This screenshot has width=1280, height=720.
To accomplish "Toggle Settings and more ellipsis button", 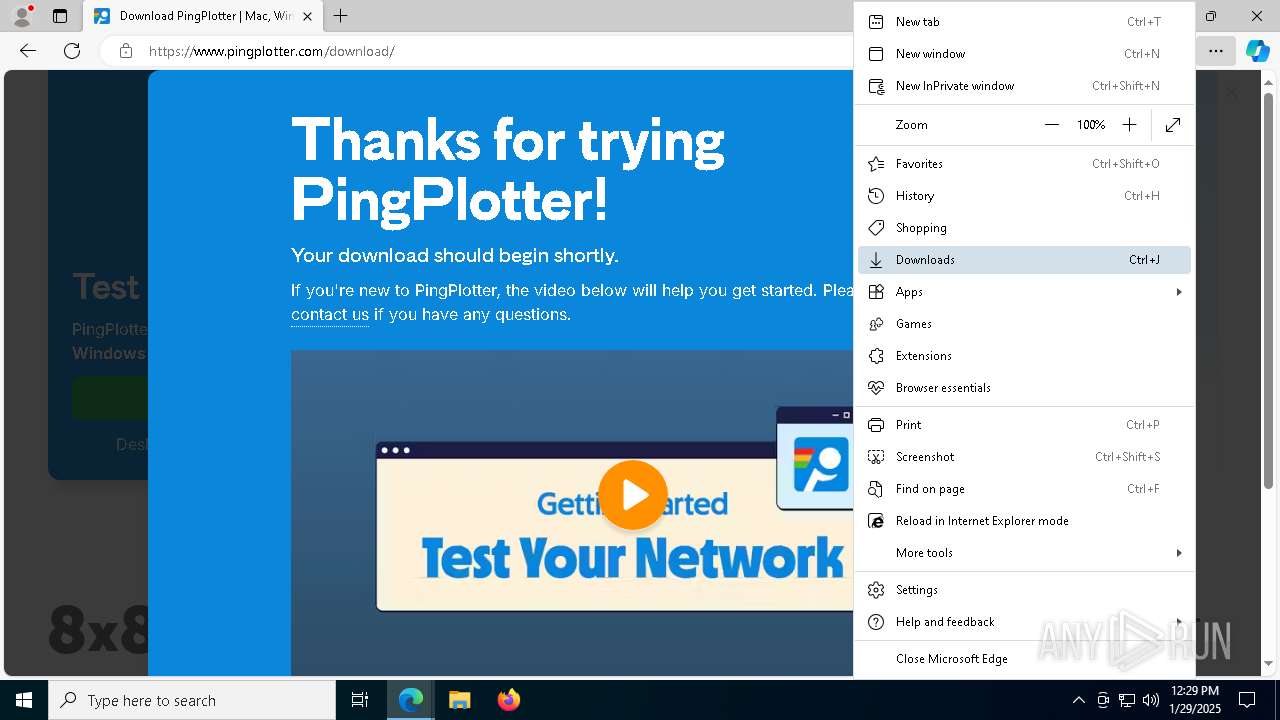I will tap(1216, 51).
